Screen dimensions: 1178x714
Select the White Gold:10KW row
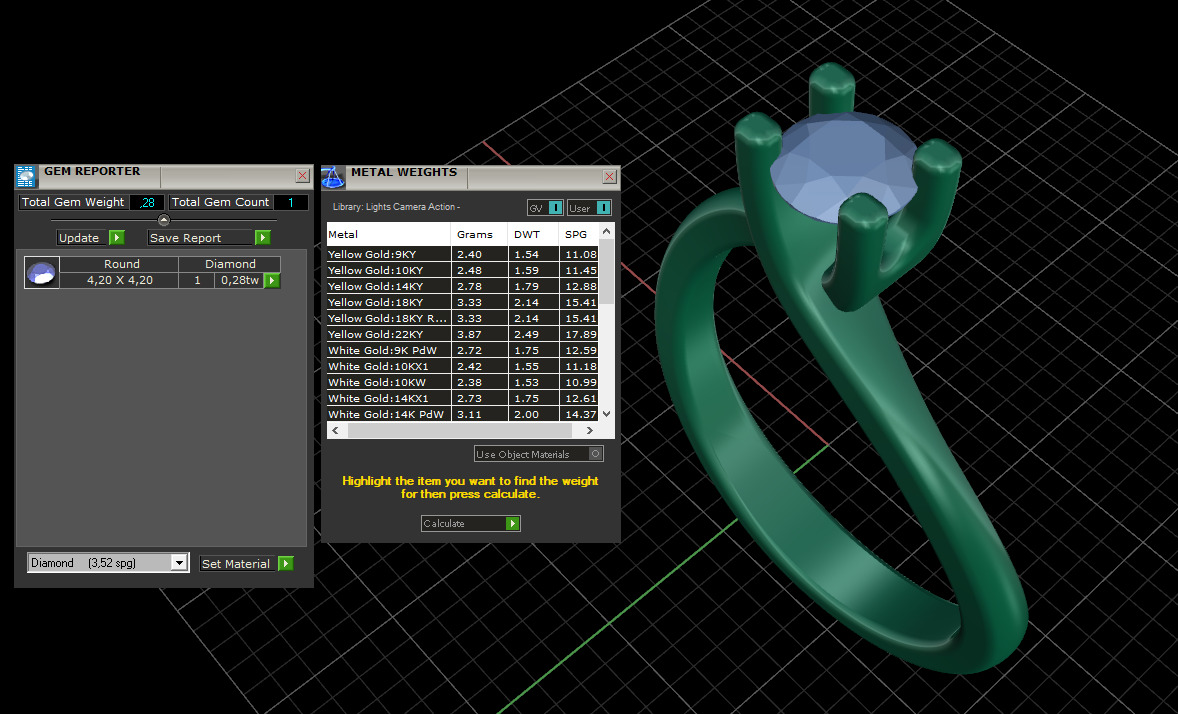[x=462, y=382]
